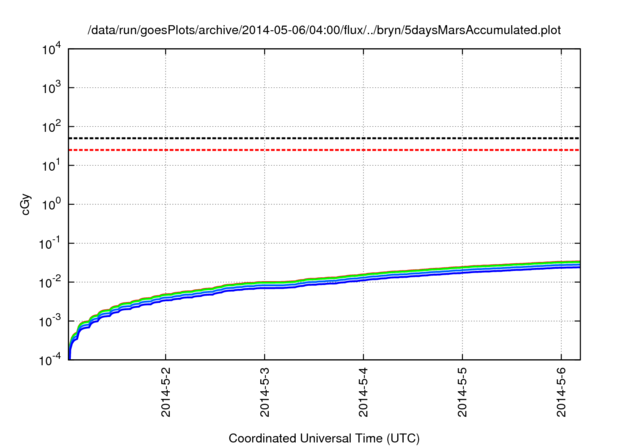Image resolution: width=640 pixels, height=448 pixels.
Task: Click the red dashed threshold line
Action: coord(324,150)
